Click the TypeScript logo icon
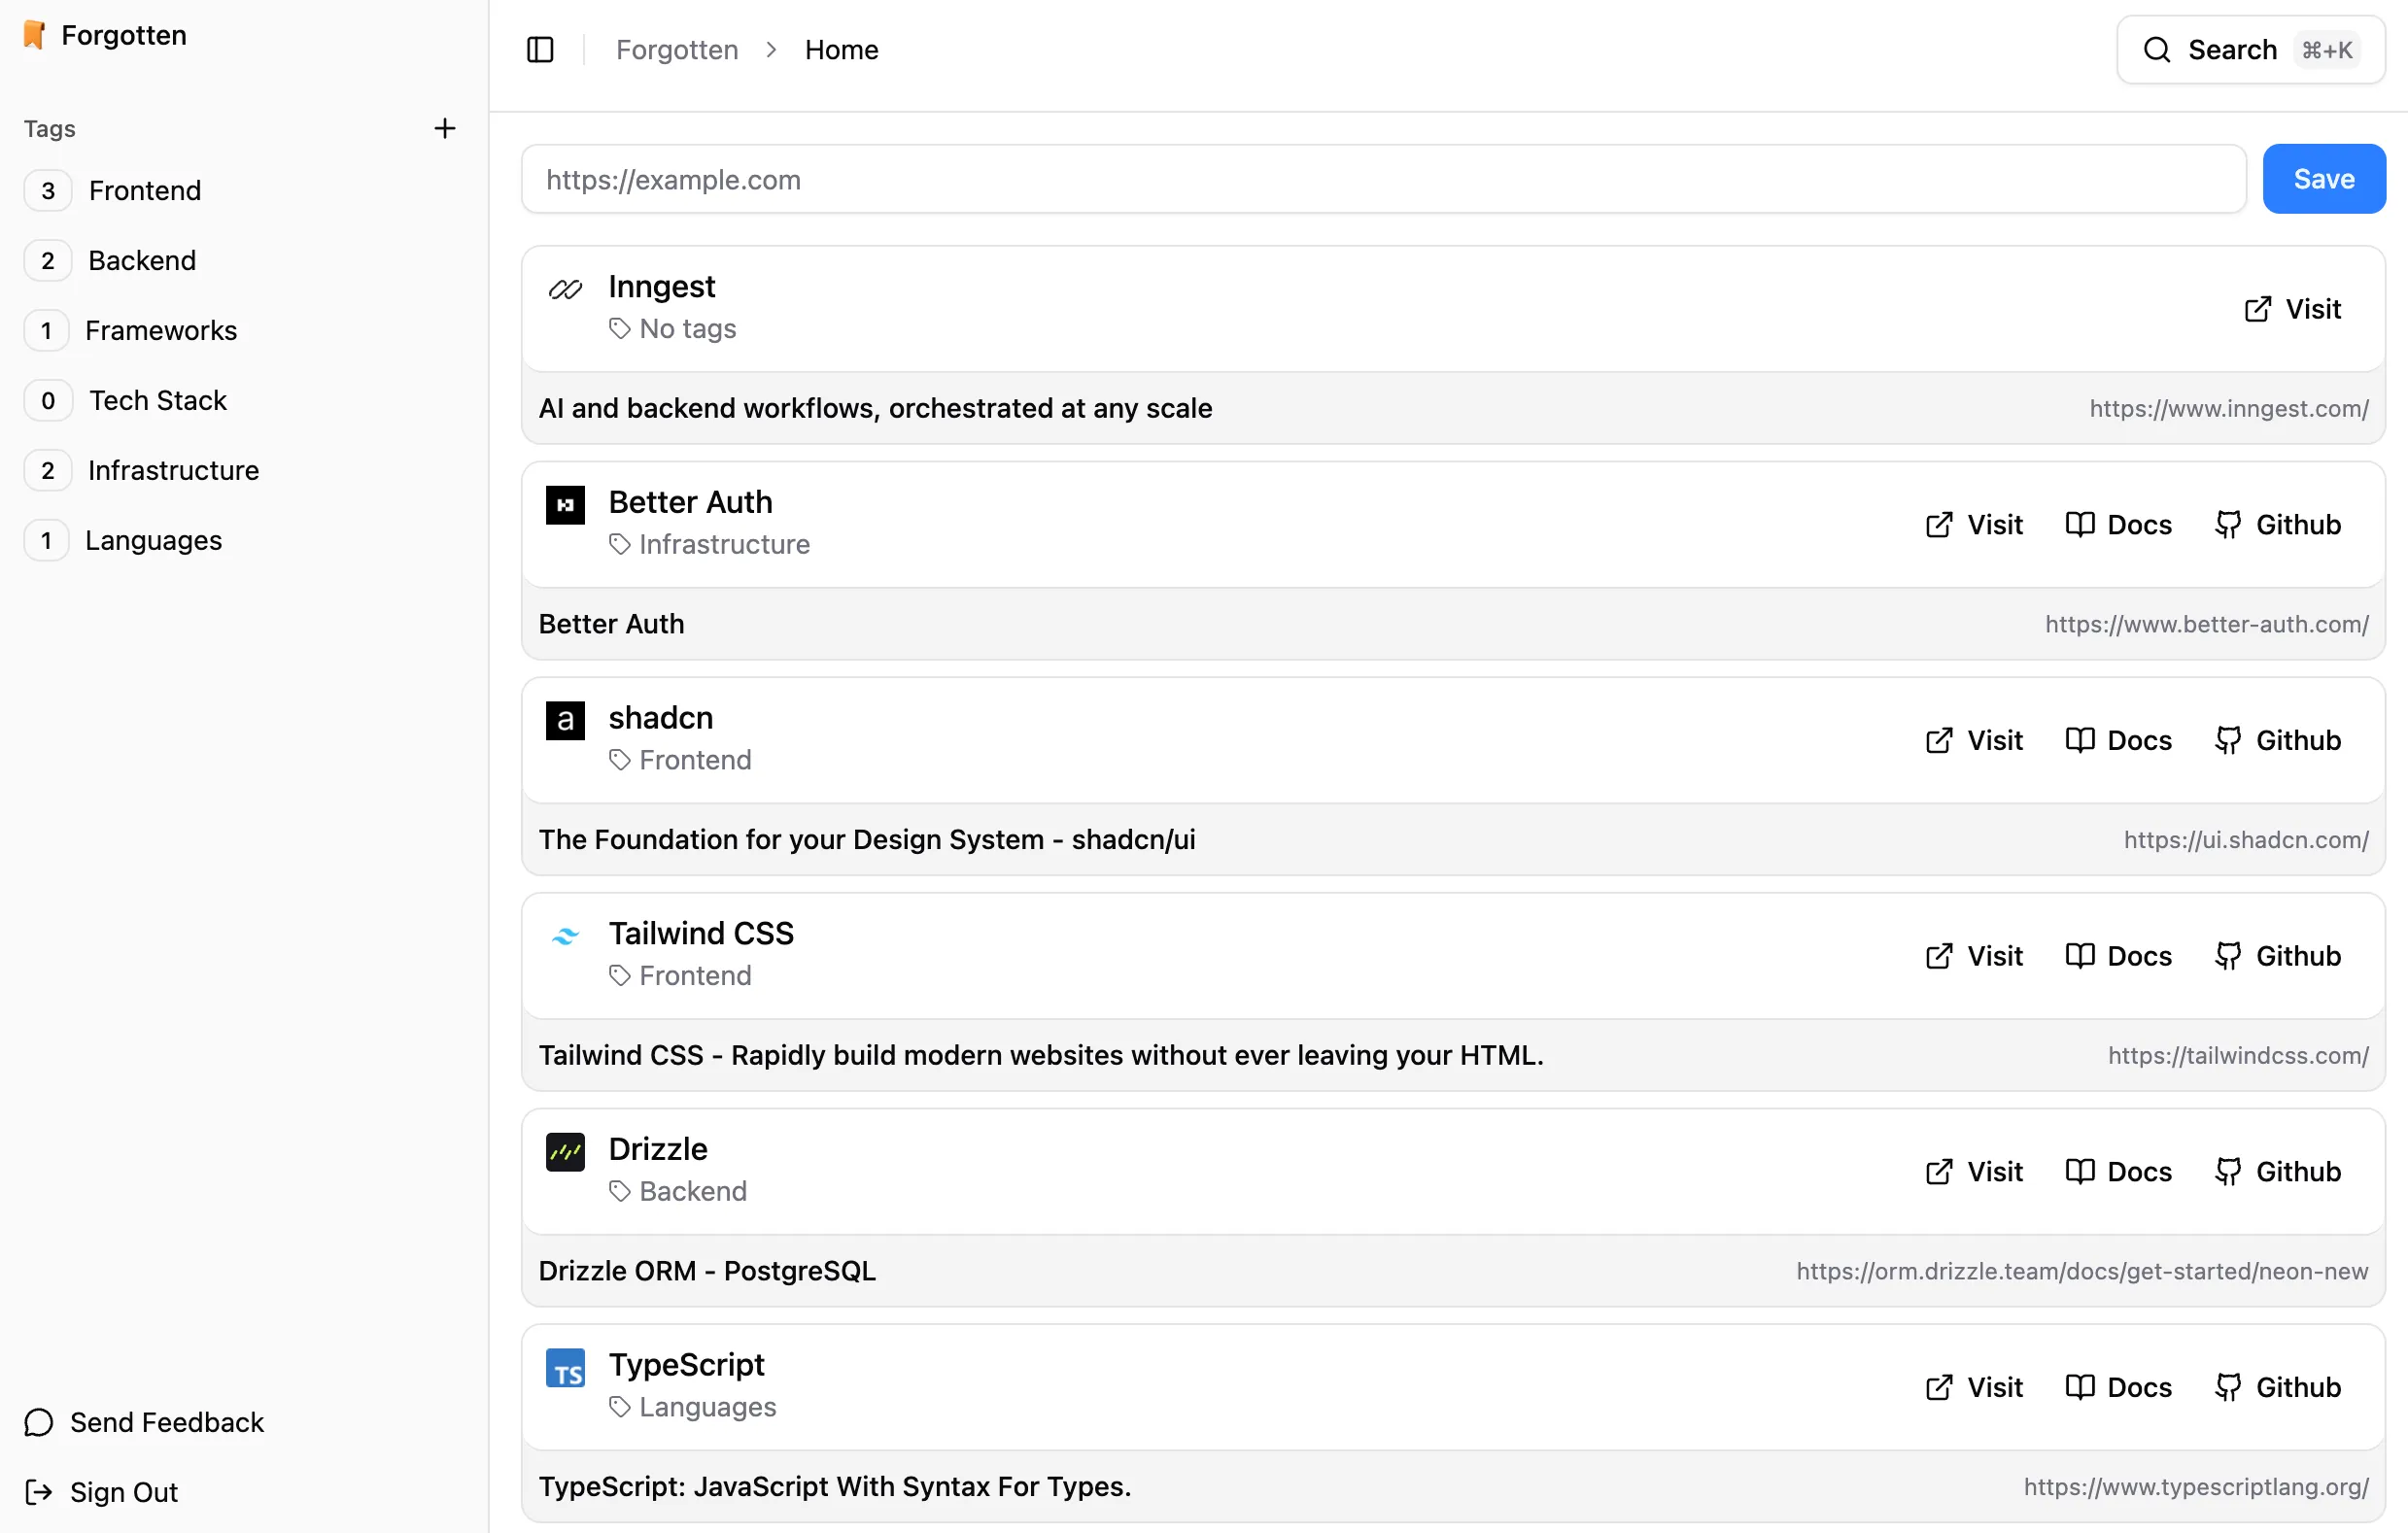The image size is (2408, 1533). click(x=565, y=1368)
